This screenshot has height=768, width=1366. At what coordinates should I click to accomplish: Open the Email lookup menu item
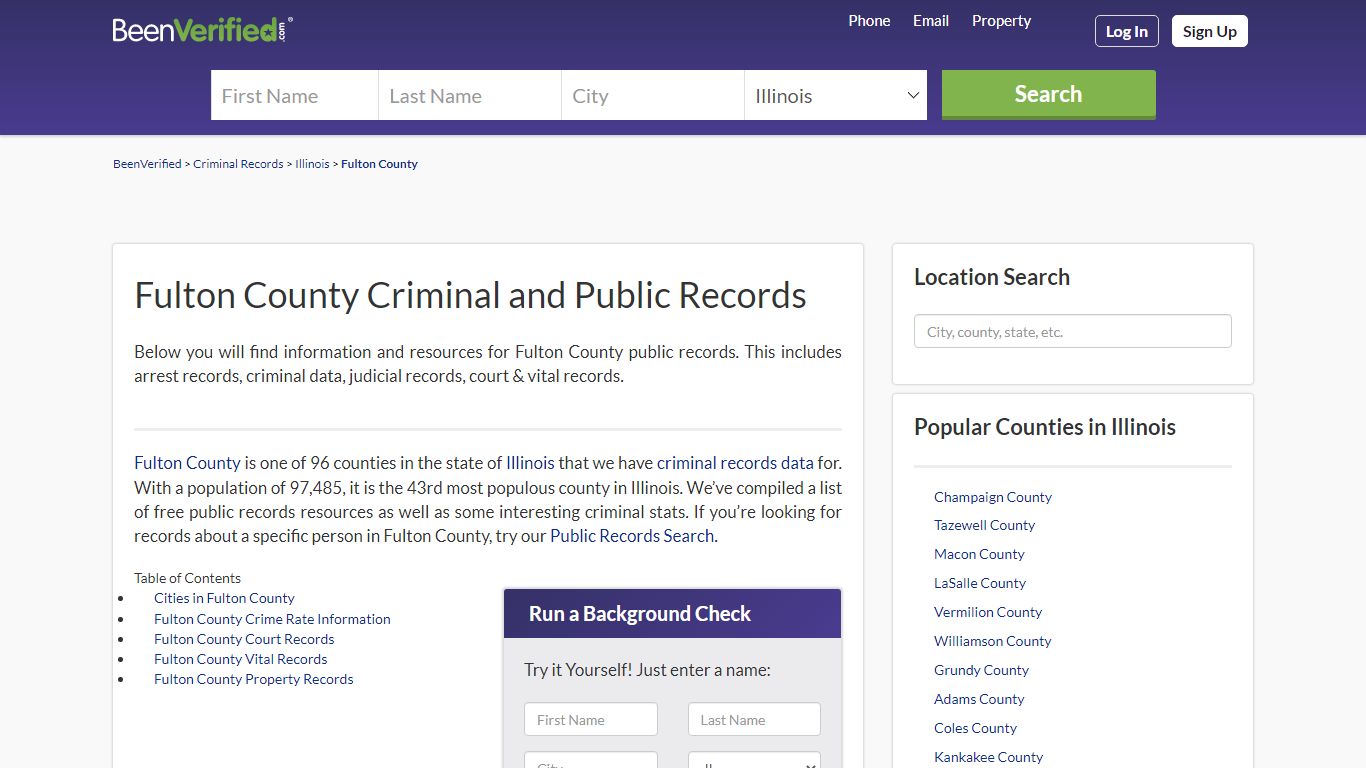(931, 21)
